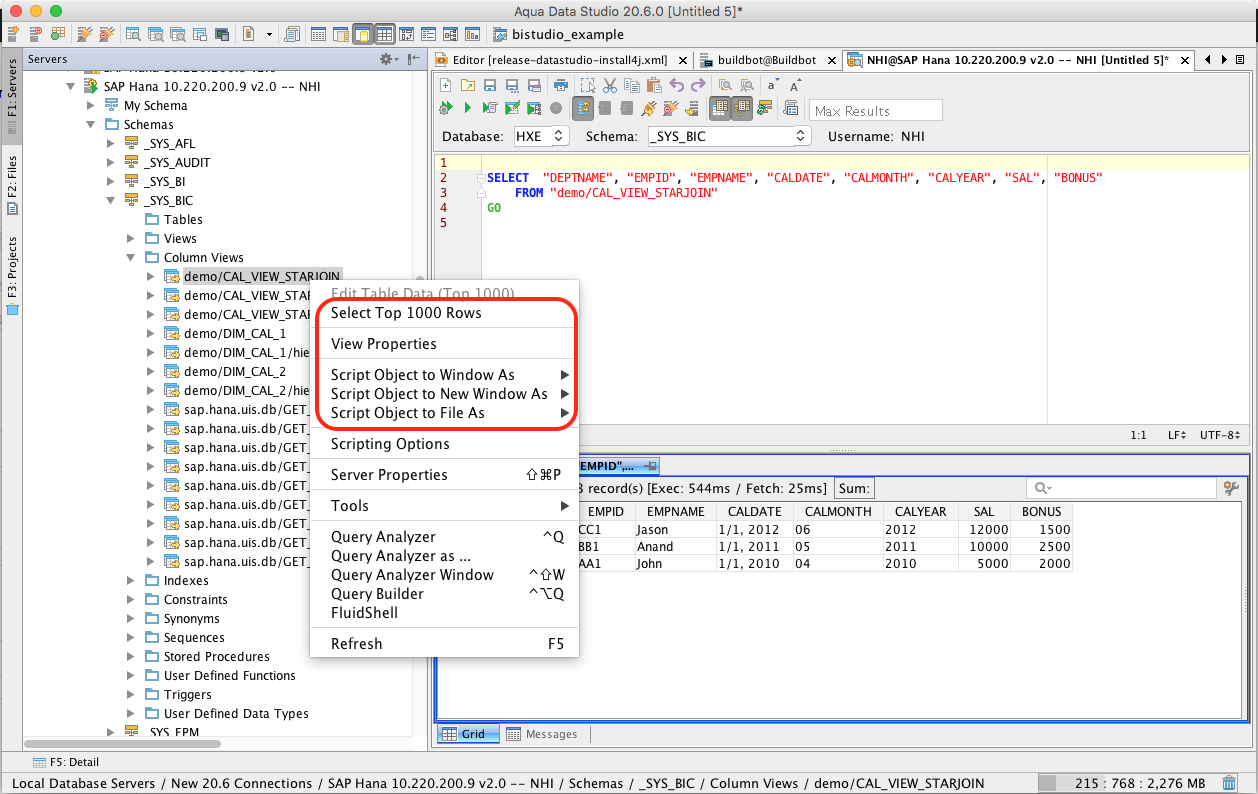Viewport: 1258px width, 794px height.
Task: Click the disconnect plug icon in main toolbar
Action: tap(107, 34)
